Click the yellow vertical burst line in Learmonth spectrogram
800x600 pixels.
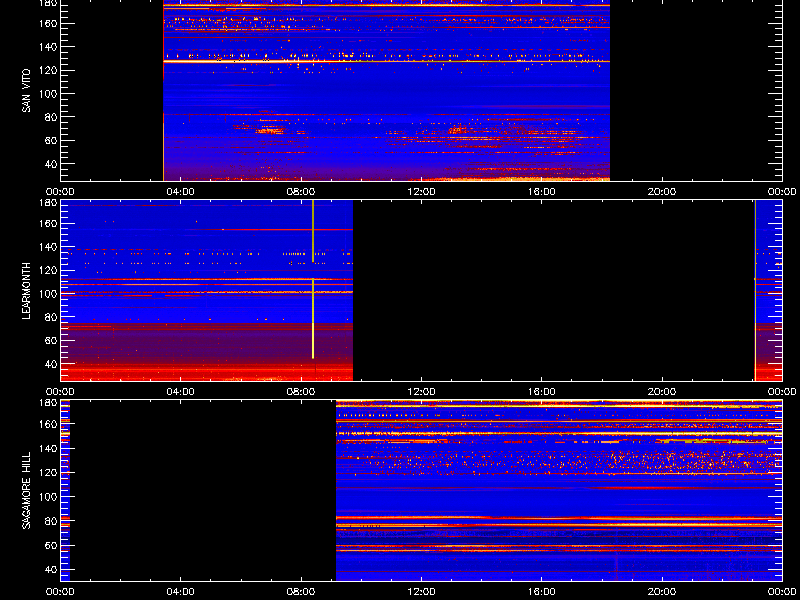313,280
